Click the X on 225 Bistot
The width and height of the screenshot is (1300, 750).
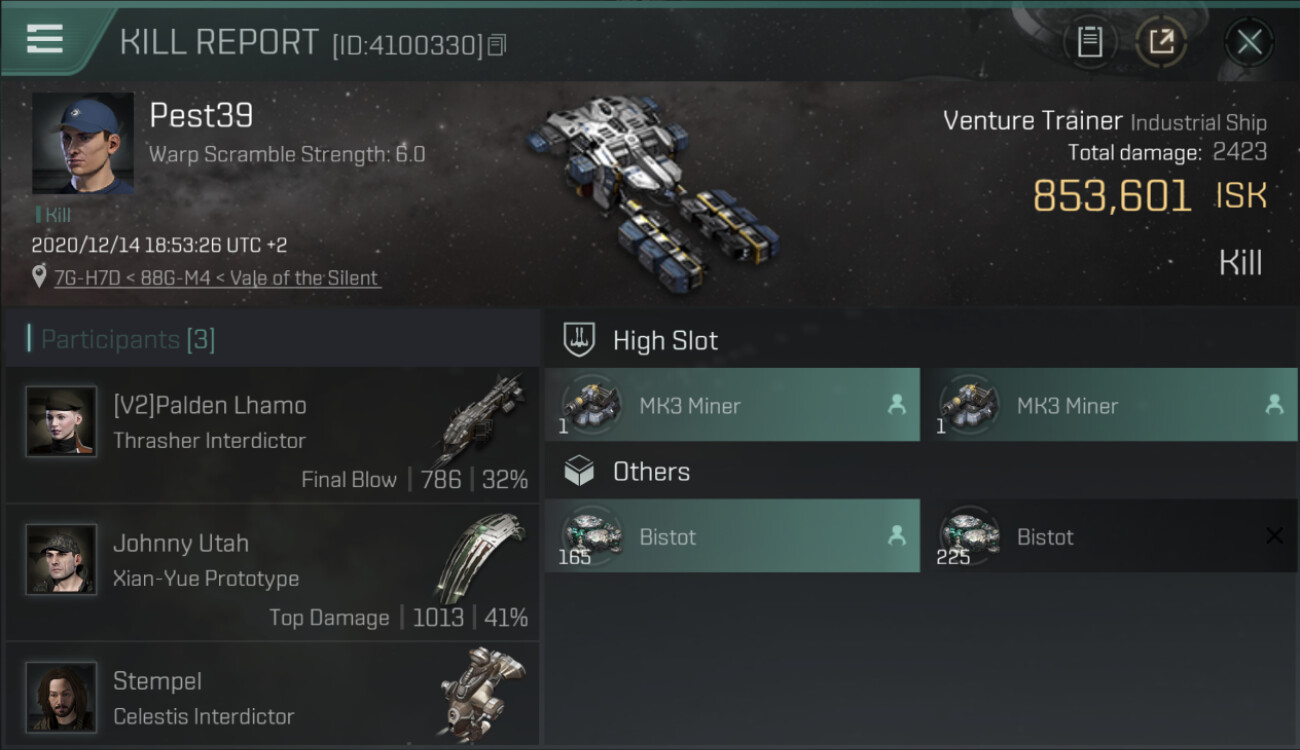[1274, 536]
